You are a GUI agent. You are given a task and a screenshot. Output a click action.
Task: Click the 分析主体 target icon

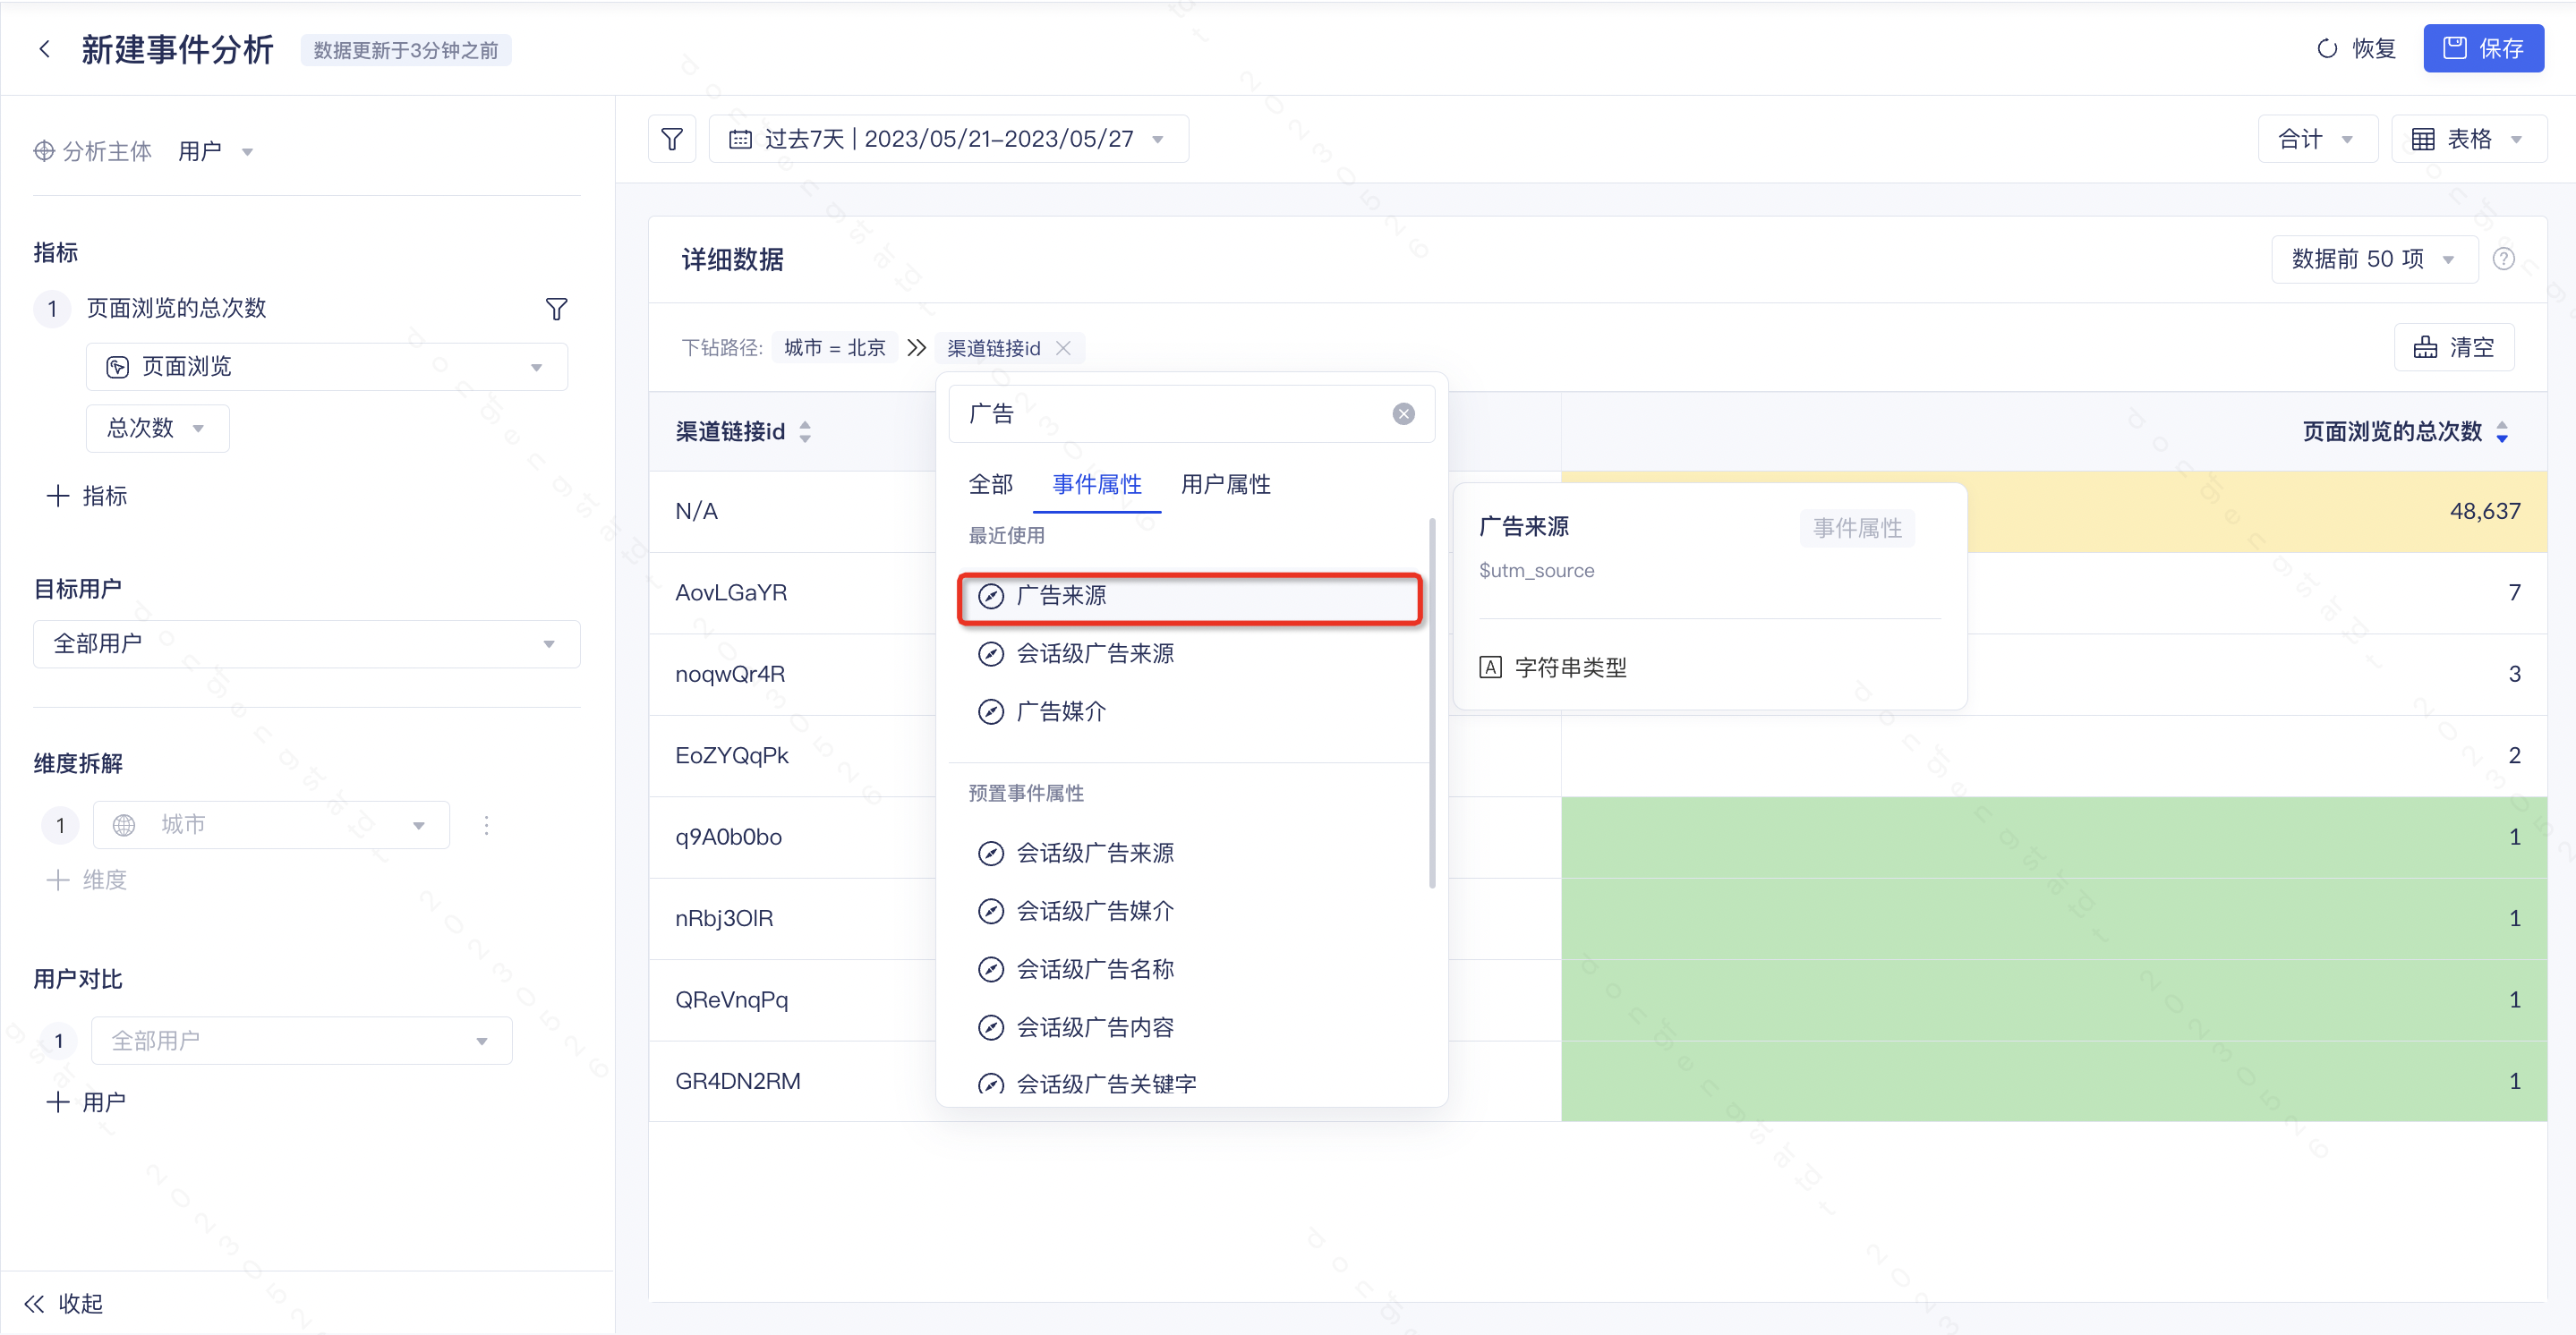44,151
